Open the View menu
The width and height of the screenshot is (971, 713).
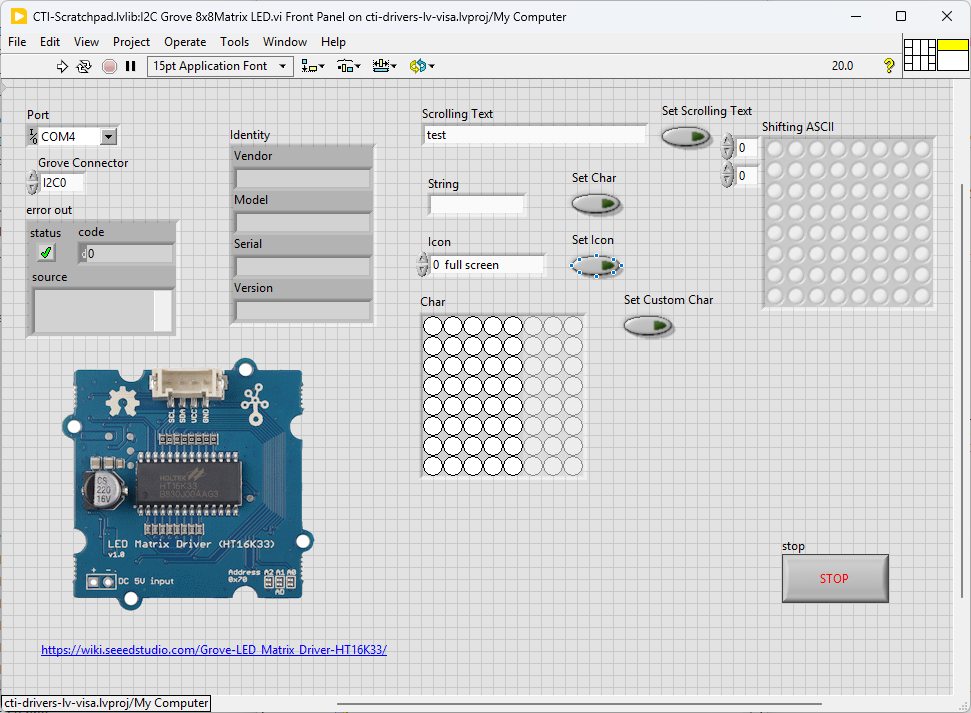(86, 42)
